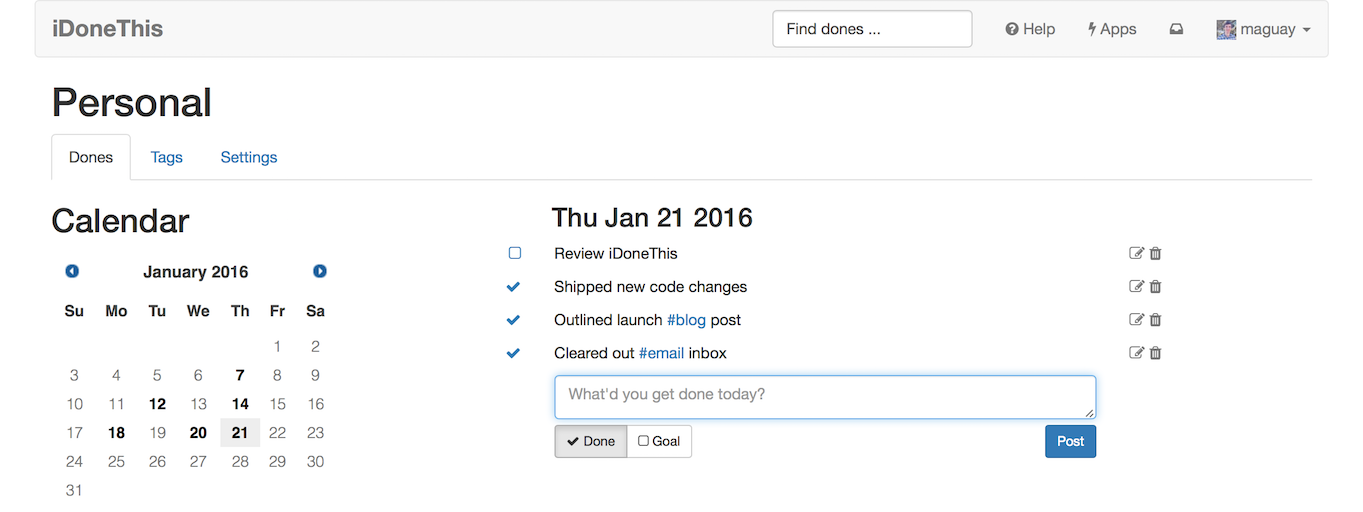Select January 14 in the calendar
Screen dimensions: 1363x512
240,404
